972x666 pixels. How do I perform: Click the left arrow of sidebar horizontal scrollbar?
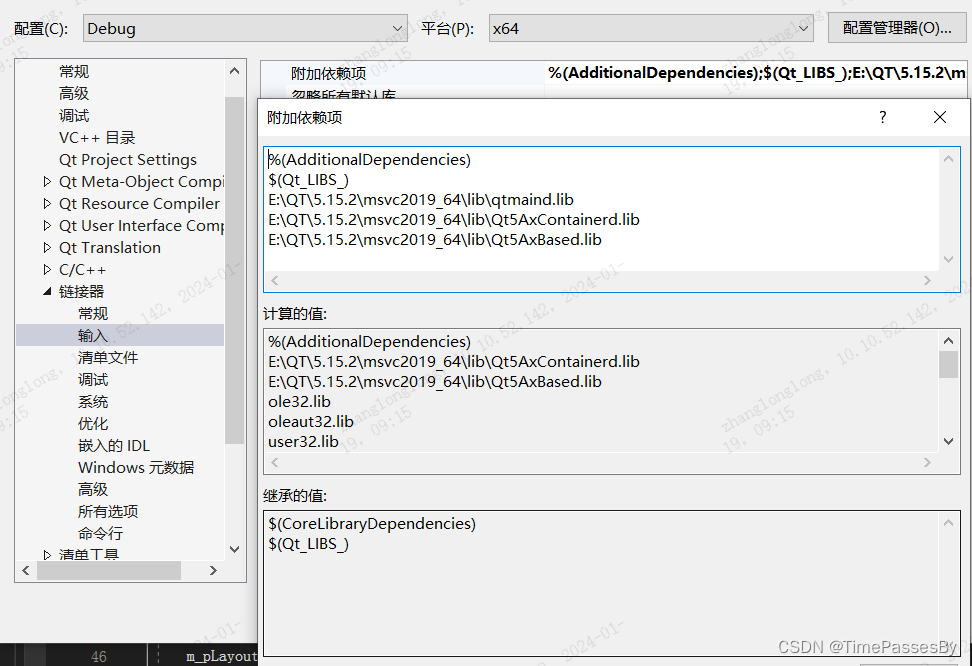click(x=25, y=570)
